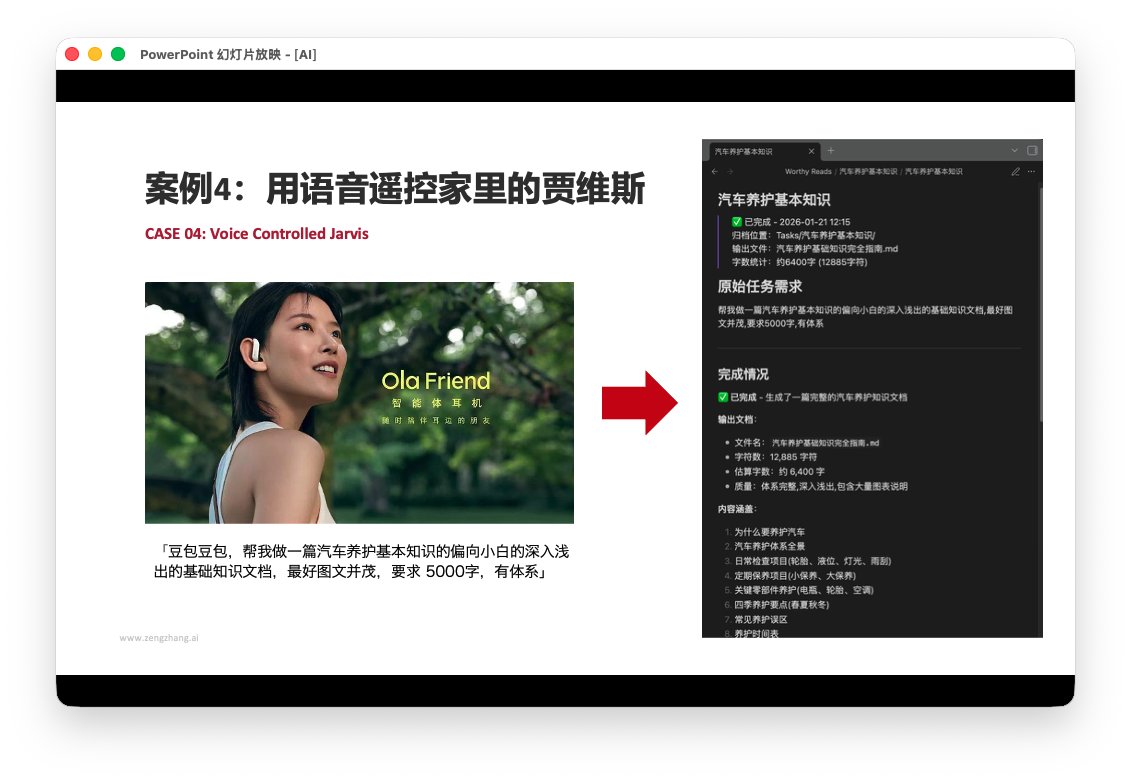Toggle the 已完成 - 2026-01-21 12:15 checkbox
Image resolution: width=1131 pixels, height=781 pixels.
pos(737,221)
